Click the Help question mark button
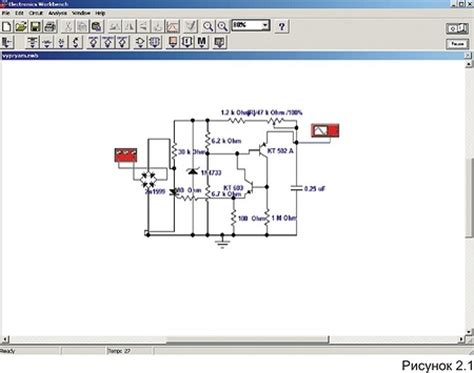474x373 pixels. pos(282,26)
